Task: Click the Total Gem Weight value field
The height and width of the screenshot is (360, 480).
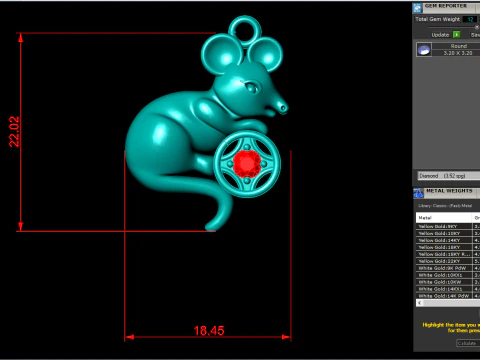Action: pyautogui.click(x=471, y=19)
